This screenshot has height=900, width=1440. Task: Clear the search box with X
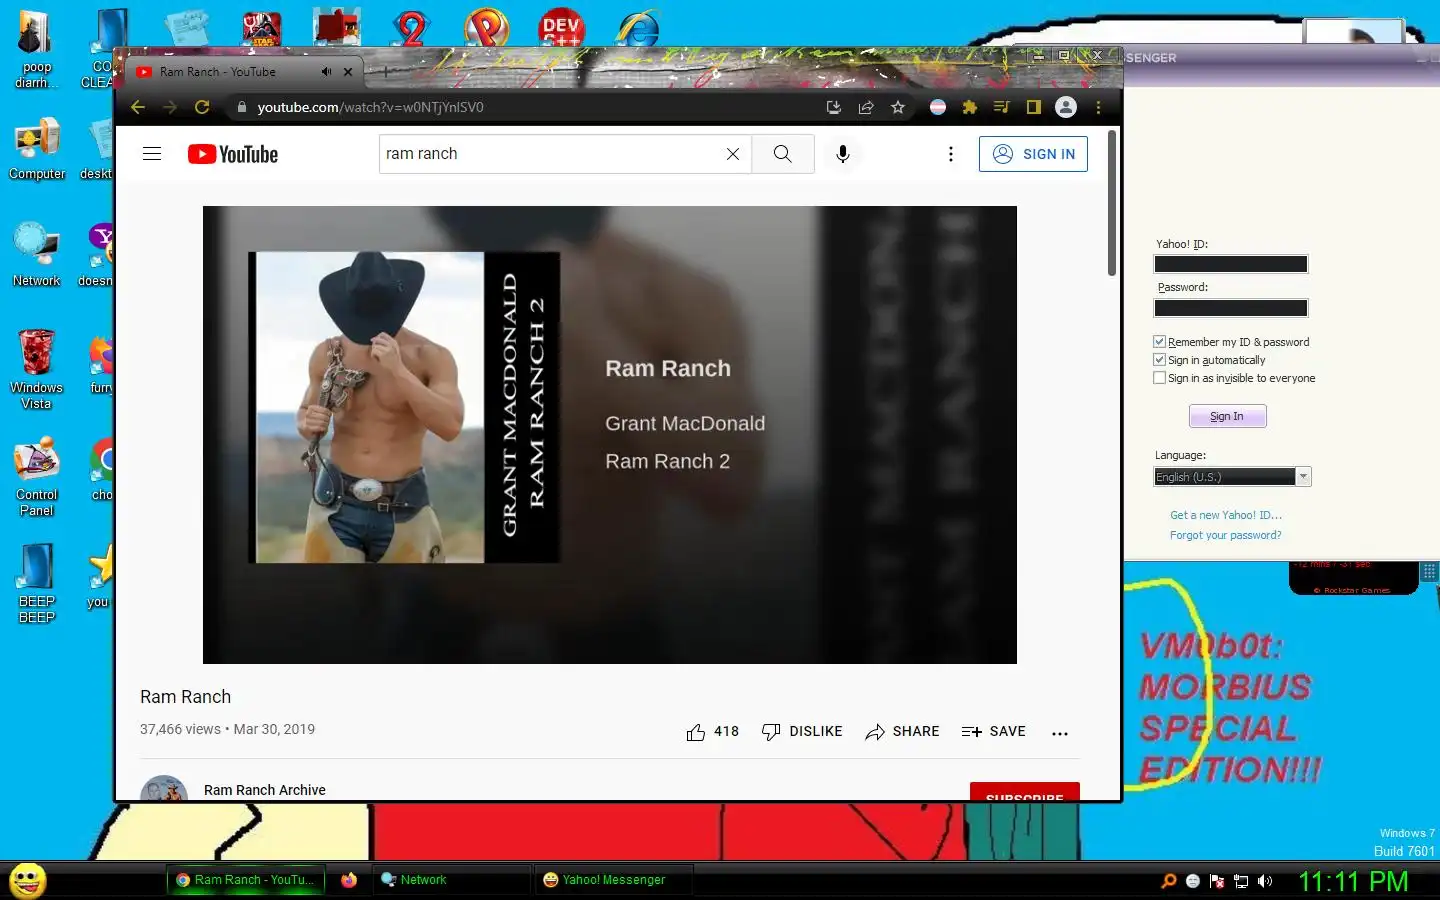pyautogui.click(x=733, y=154)
